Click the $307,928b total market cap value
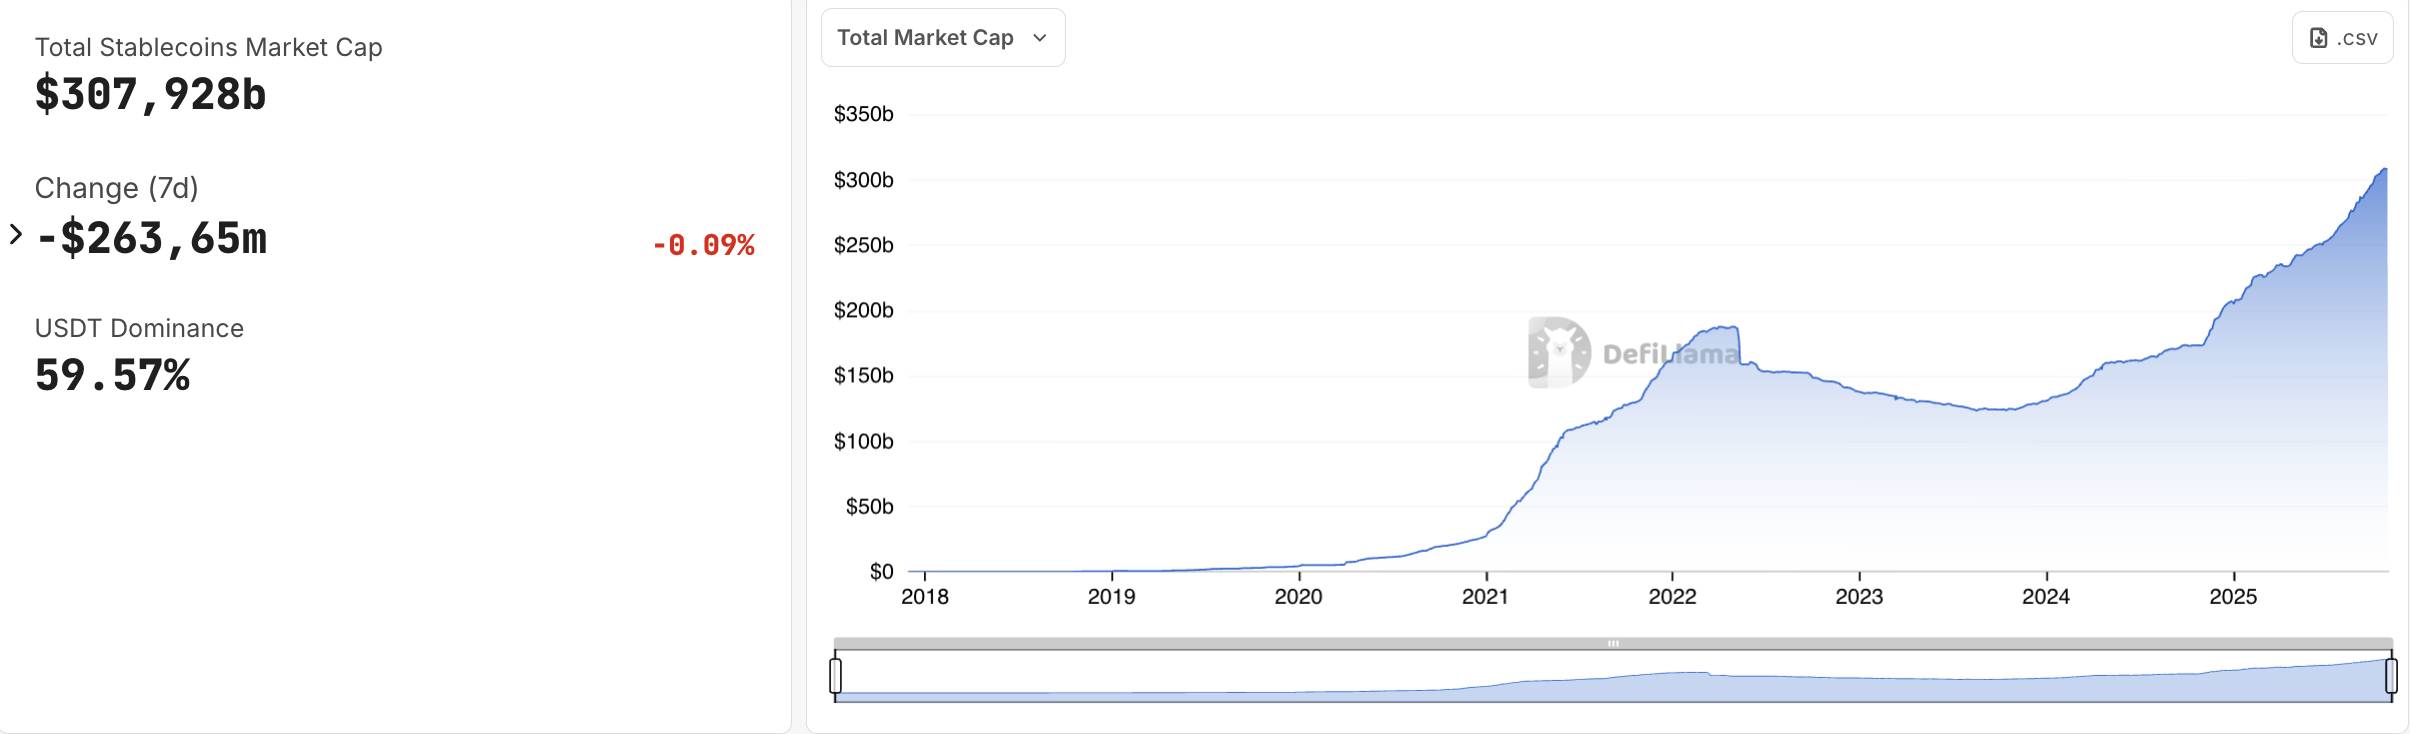The image size is (2410, 734). click(151, 95)
